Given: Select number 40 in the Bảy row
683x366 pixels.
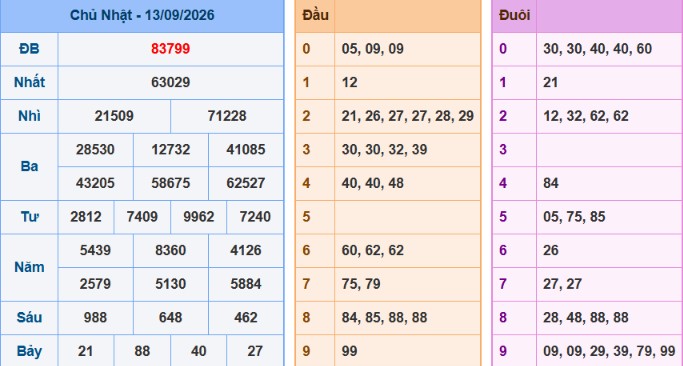Looking at the screenshot, I should (x=199, y=351).
